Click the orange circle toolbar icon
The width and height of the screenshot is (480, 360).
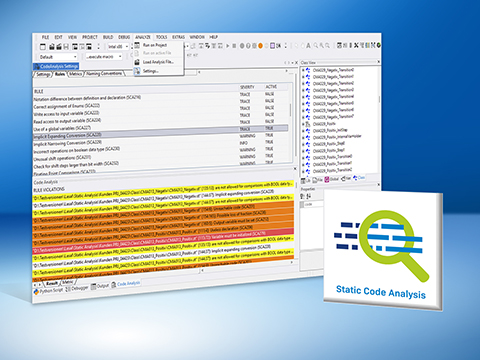coord(260,46)
